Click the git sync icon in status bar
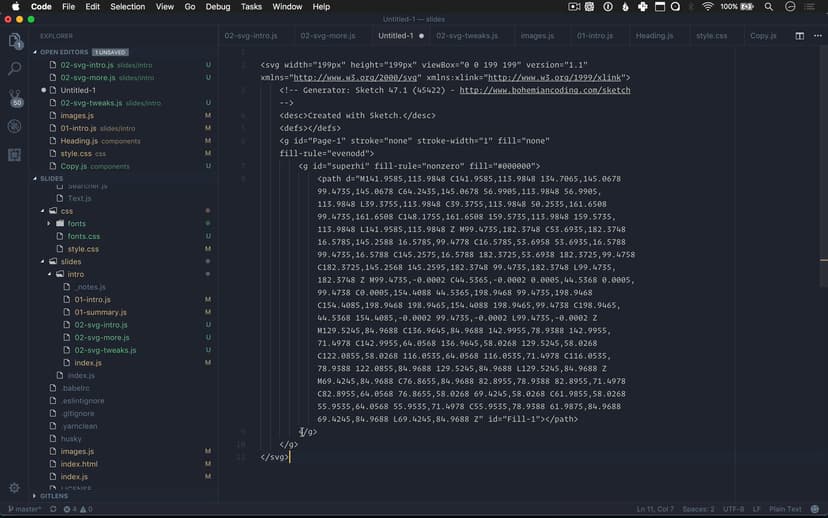This screenshot has height=518, width=828. (x=52, y=510)
